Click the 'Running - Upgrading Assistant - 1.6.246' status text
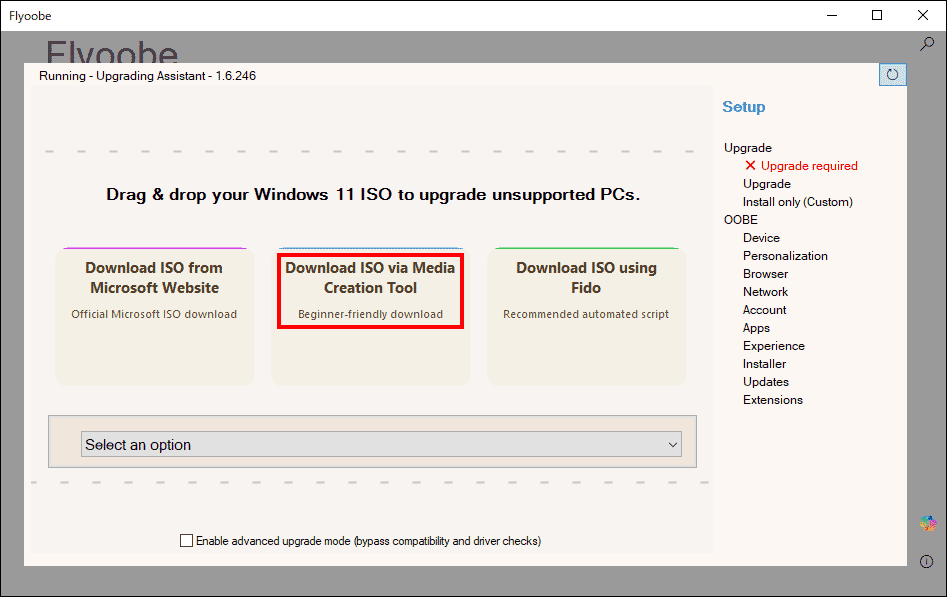Image resolution: width=947 pixels, height=597 pixels. [x=147, y=76]
